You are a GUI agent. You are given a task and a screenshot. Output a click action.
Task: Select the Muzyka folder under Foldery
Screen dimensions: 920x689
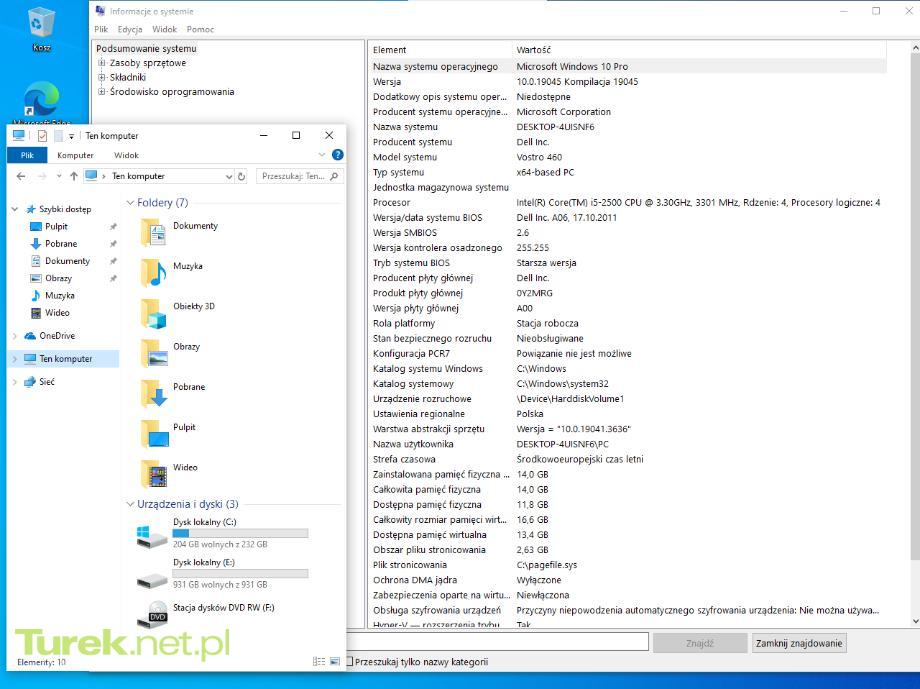[172, 273]
